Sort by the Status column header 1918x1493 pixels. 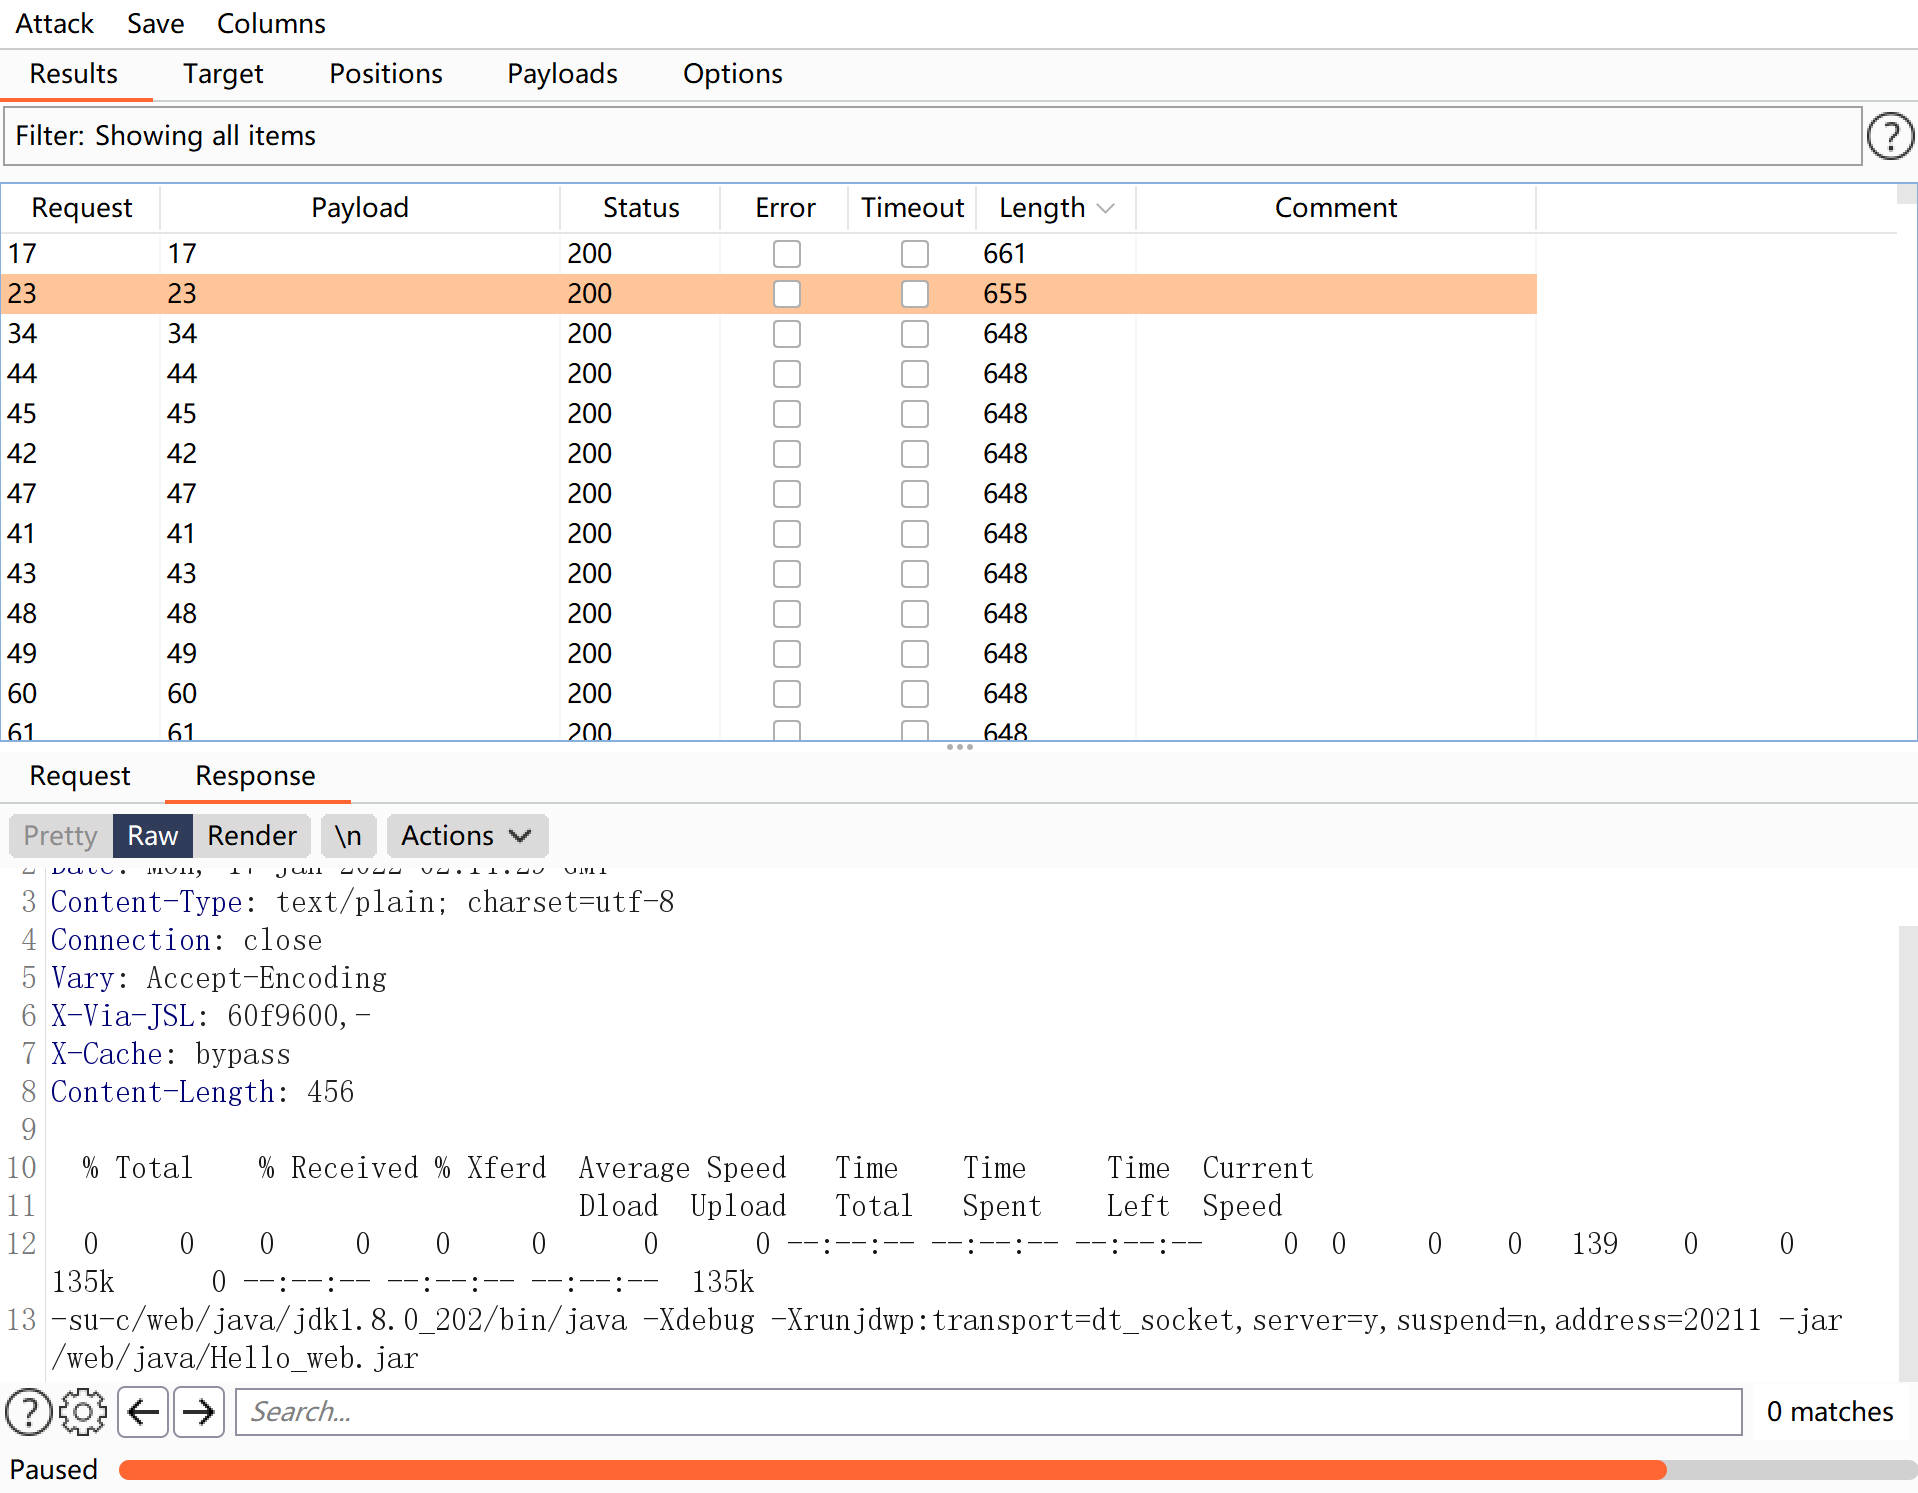(641, 208)
